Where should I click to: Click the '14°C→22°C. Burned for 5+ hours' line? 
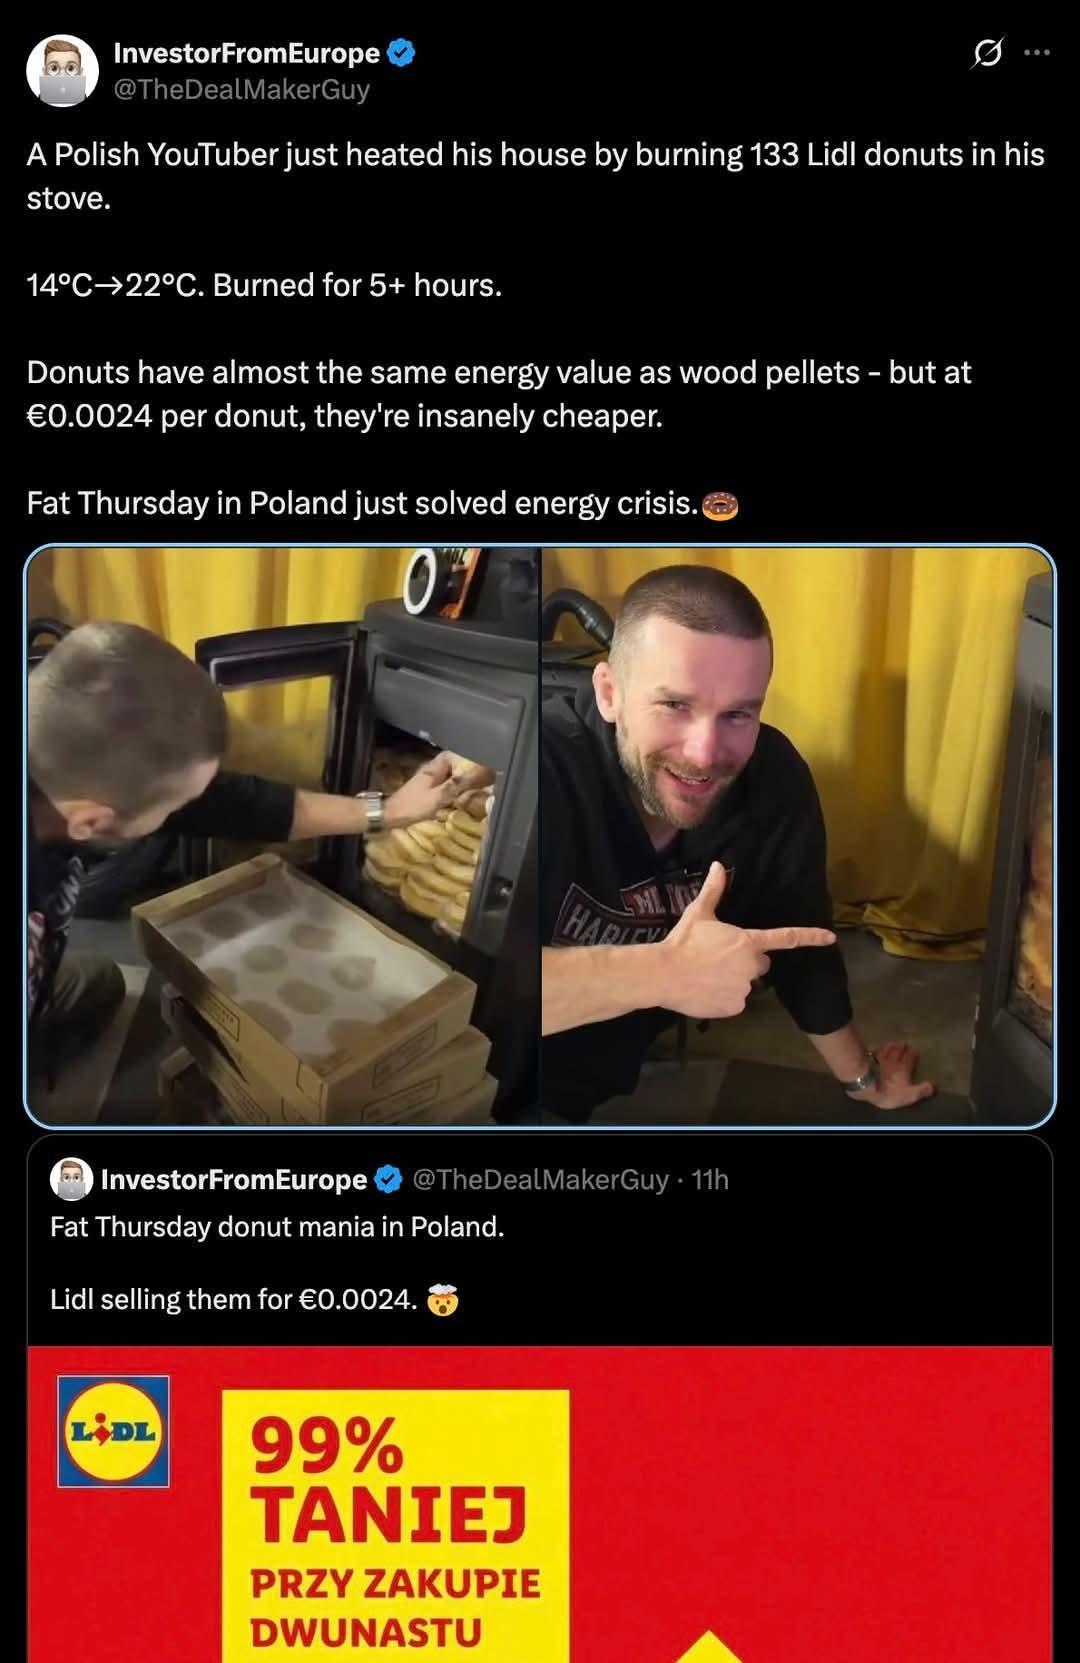click(x=264, y=286)
